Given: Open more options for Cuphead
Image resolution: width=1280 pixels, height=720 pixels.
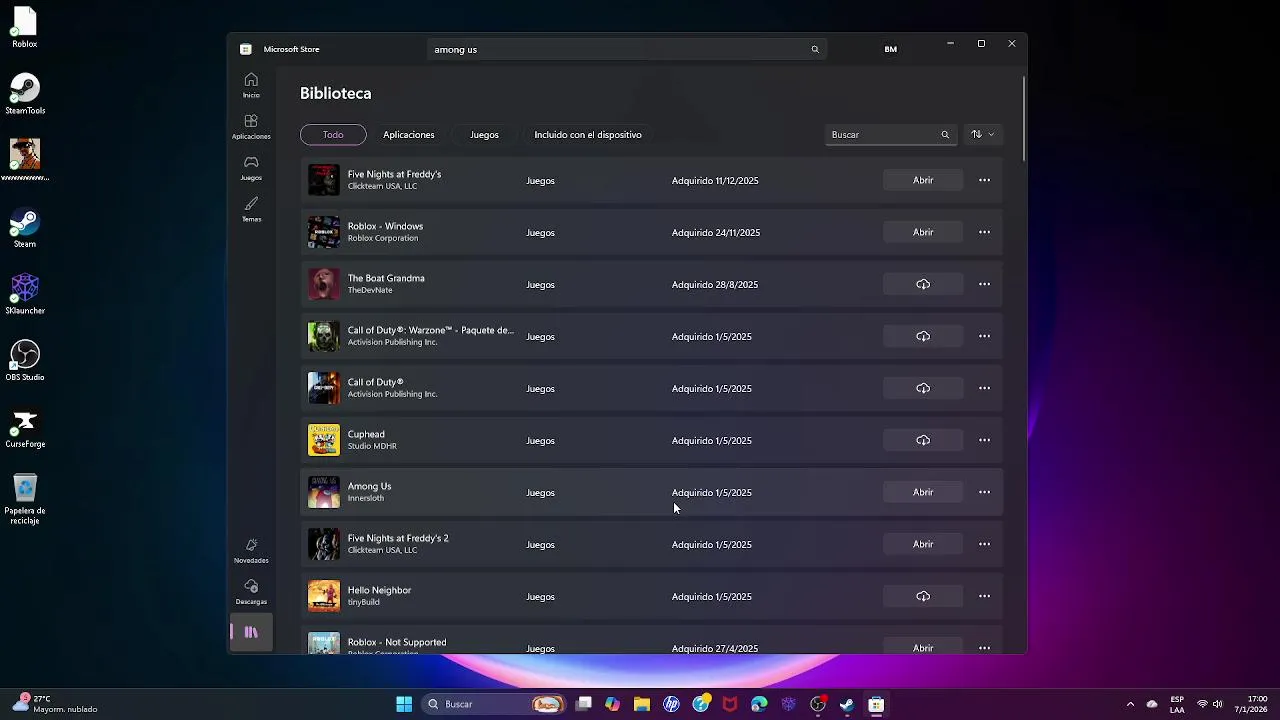Looking at the screenshot, I should coord(984,440).
